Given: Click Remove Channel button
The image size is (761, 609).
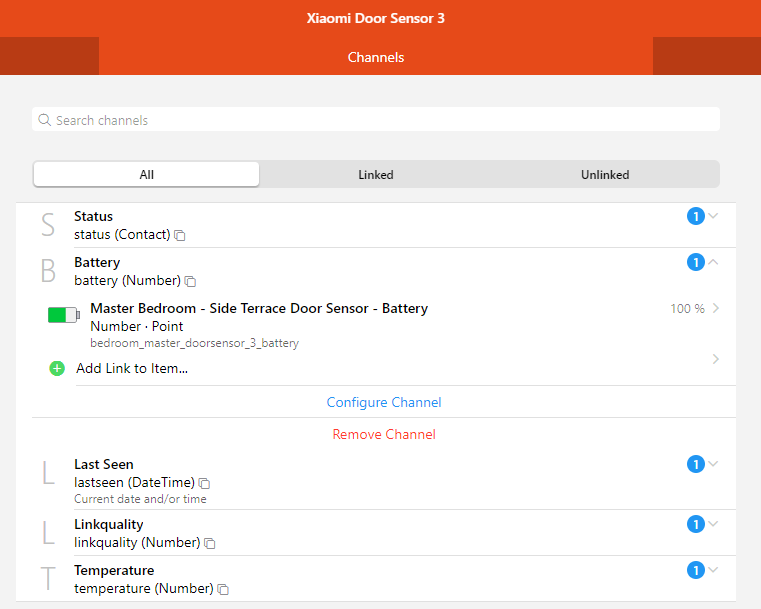Looking at the screenshot, I should (384, 434).
